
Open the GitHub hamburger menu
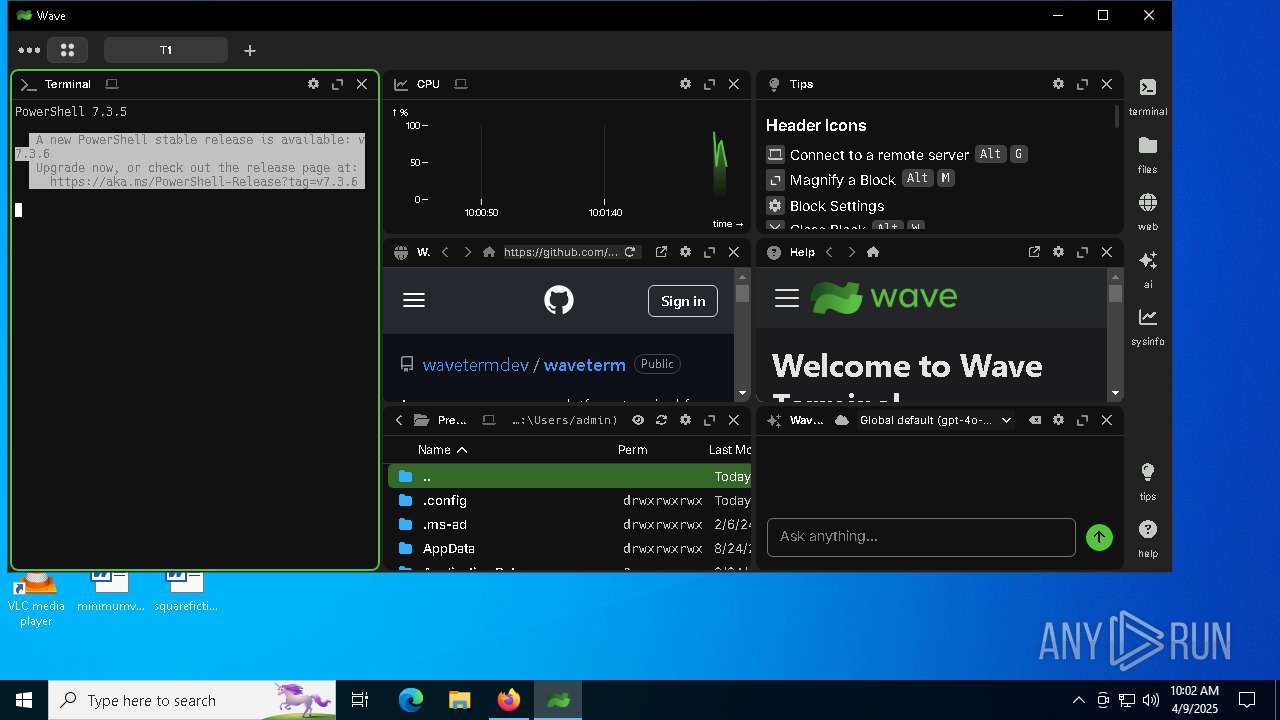point(414,300)
